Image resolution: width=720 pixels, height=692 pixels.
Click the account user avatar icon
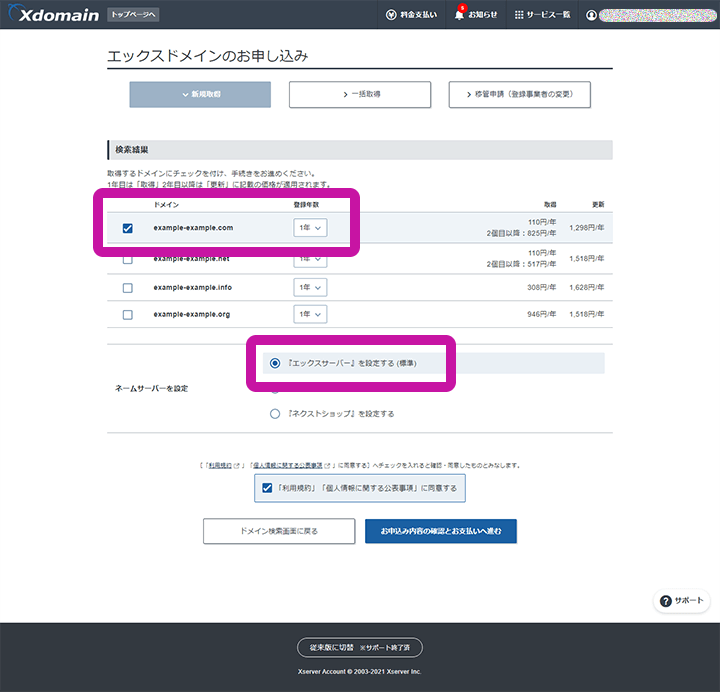coord(592,15)
